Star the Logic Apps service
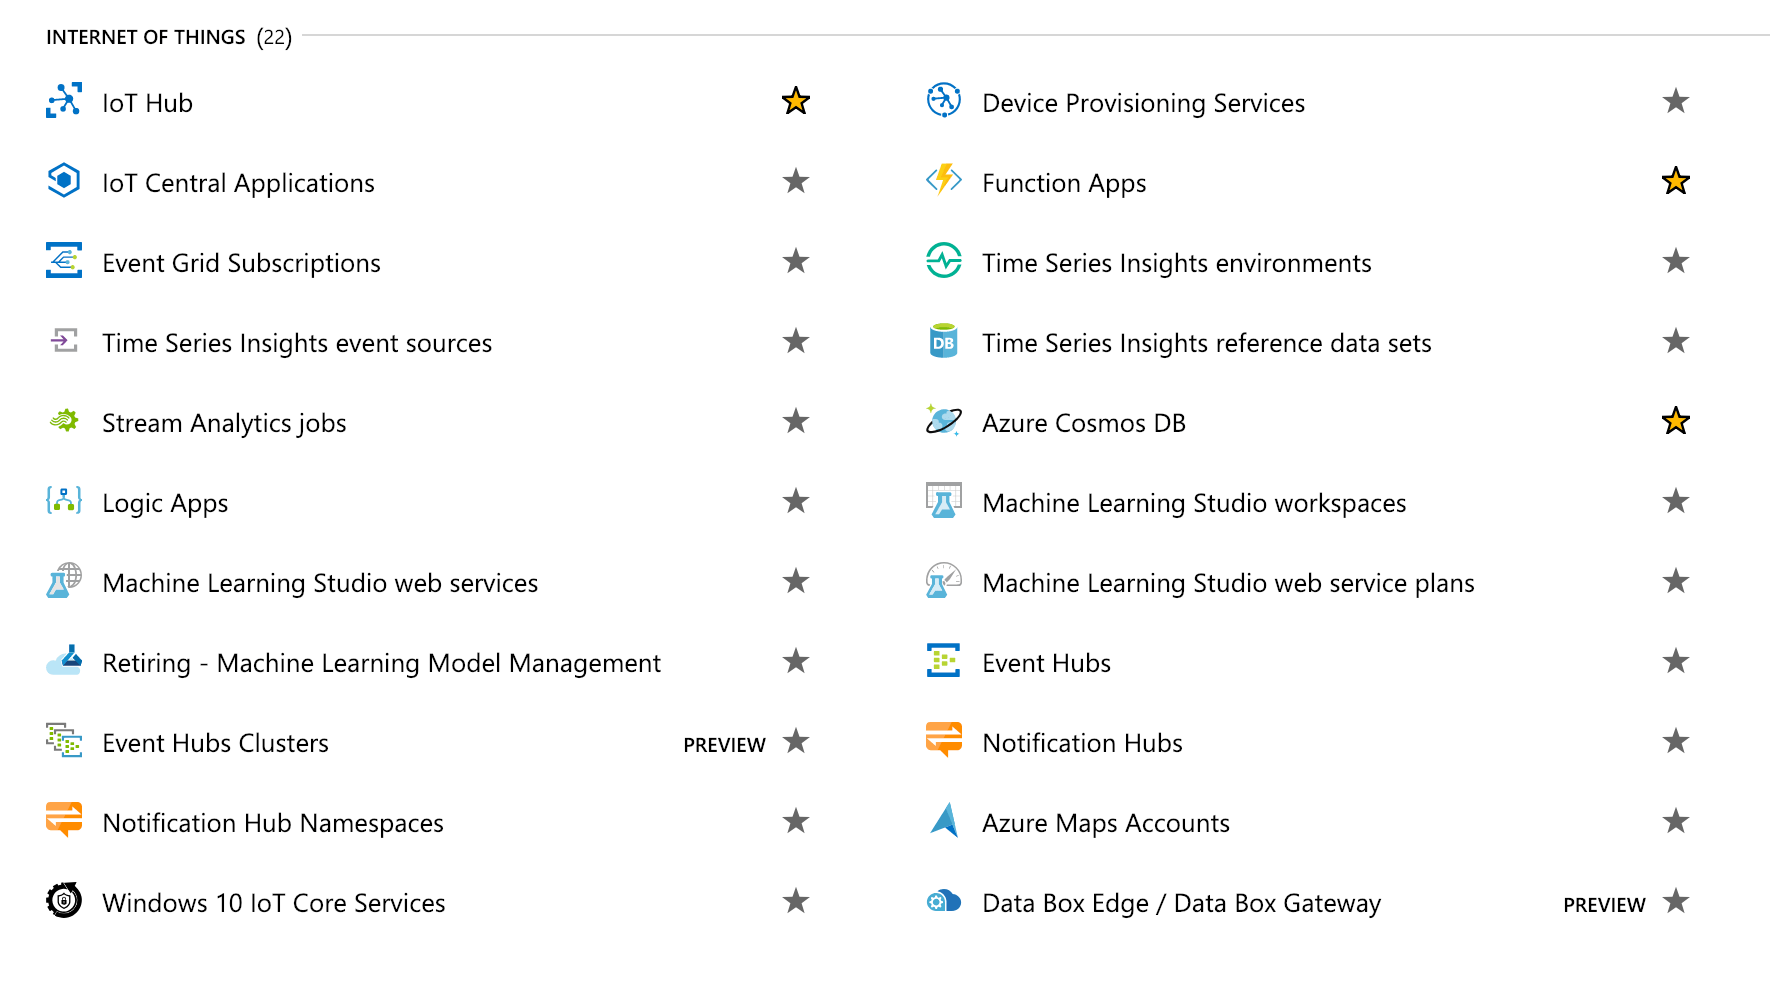This screenshot has width=1770, height=996. (x=795, y=501)
